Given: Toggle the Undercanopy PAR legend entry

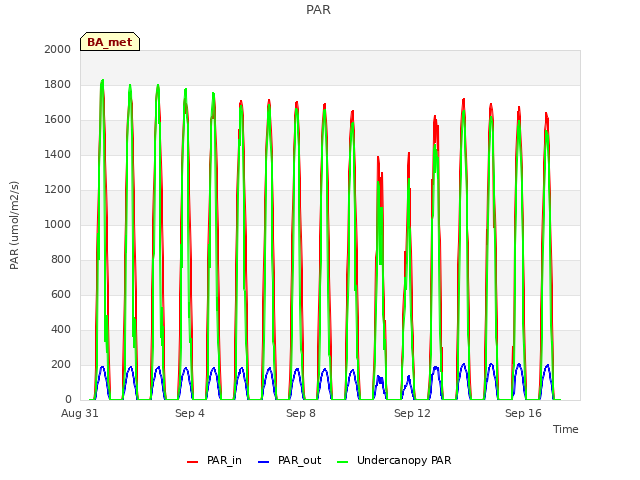Looking at the screenshot, I should [394, 460].
